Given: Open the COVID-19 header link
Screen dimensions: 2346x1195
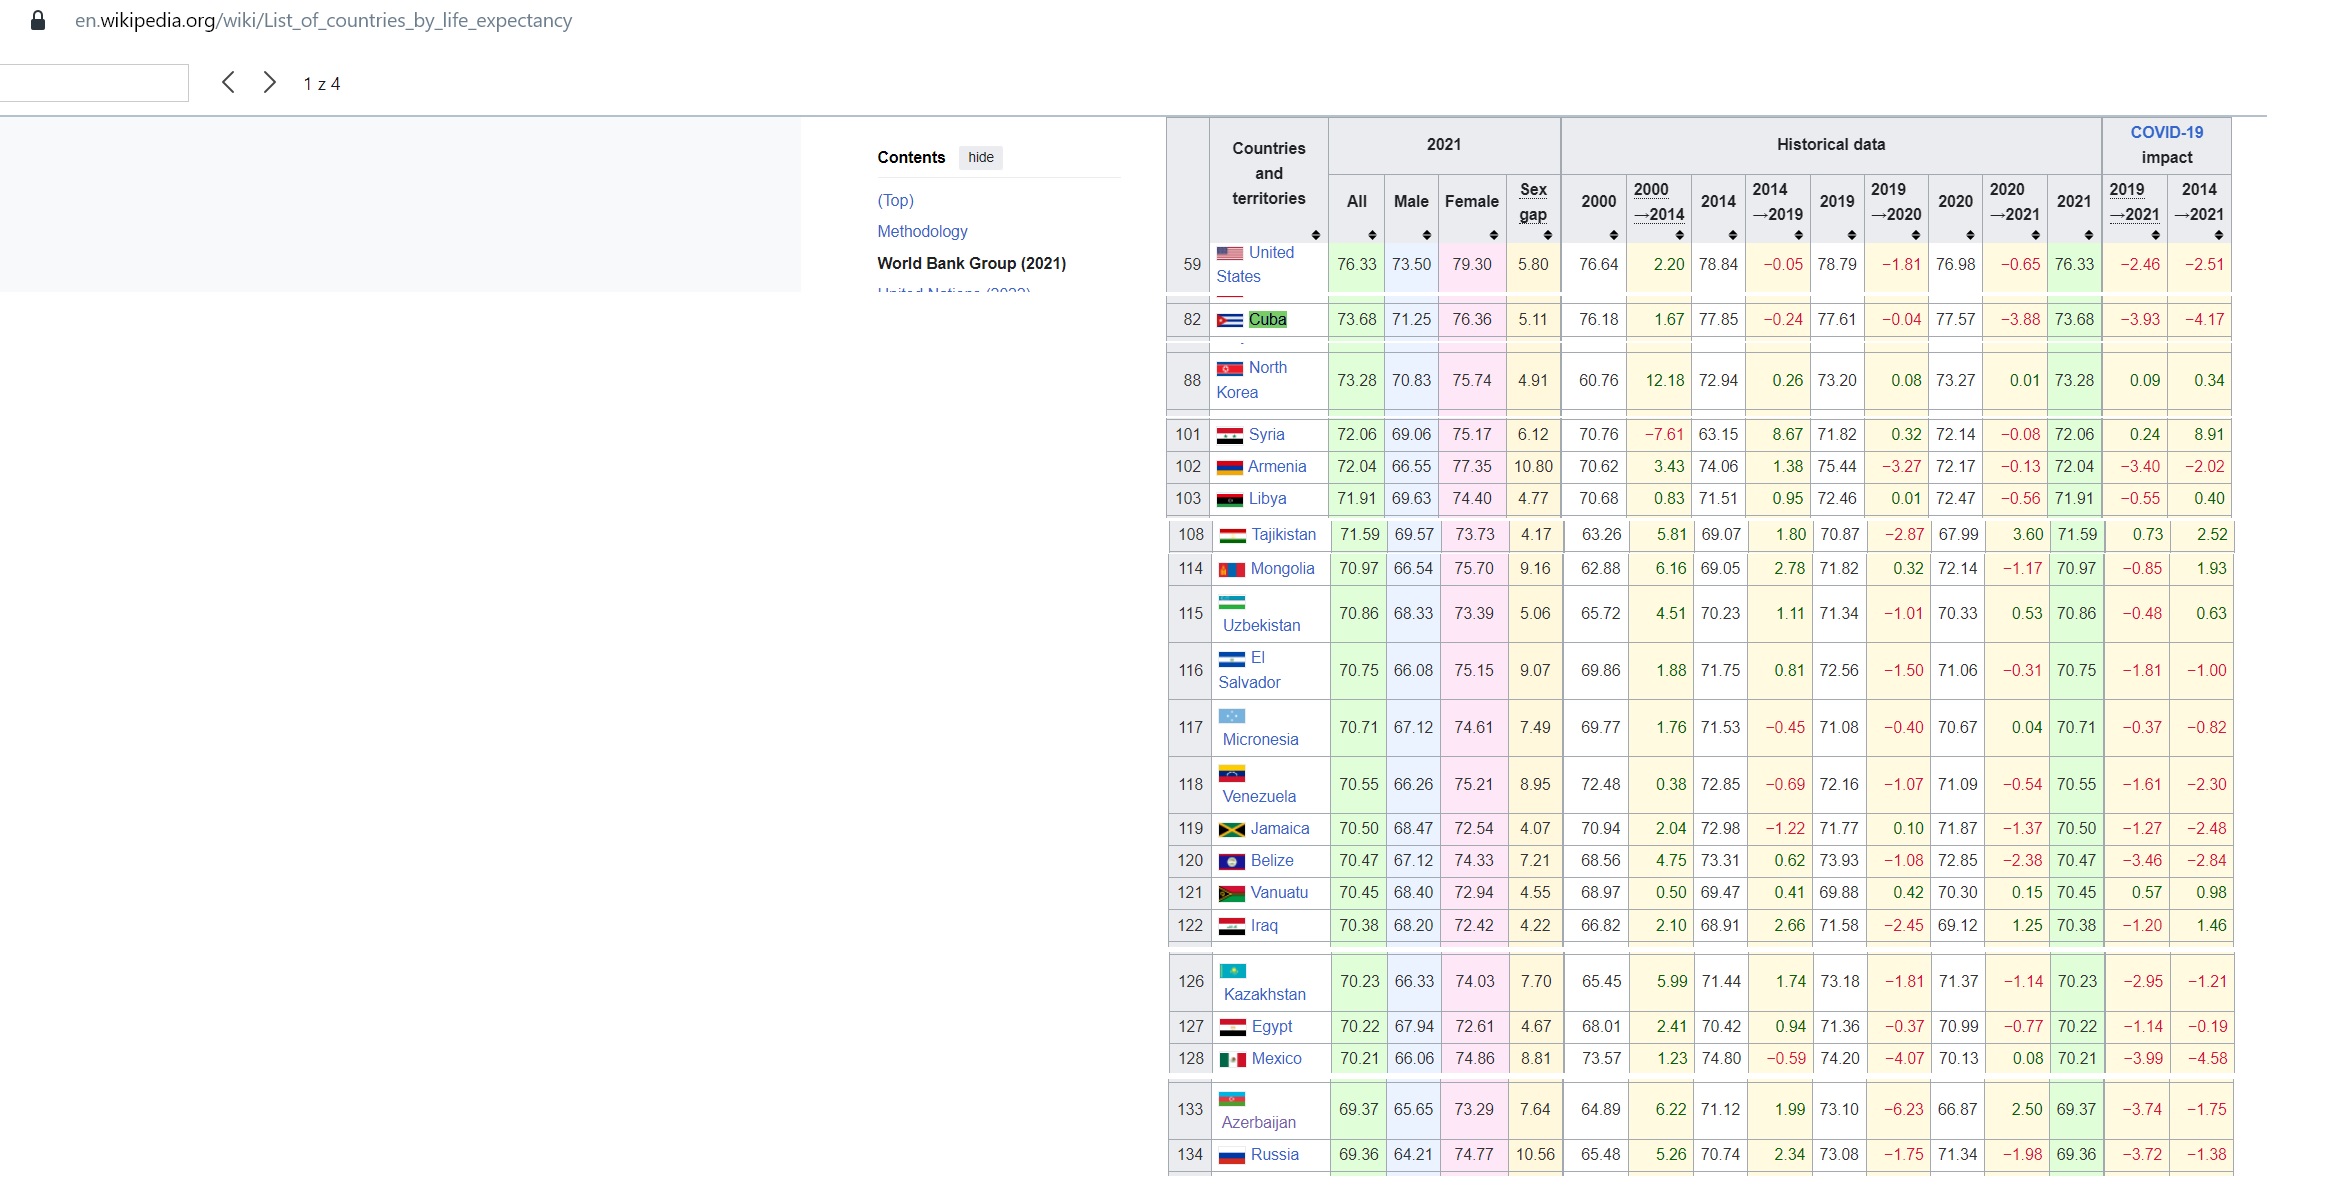Looking at the screenshot, I should click(2166, 132).
